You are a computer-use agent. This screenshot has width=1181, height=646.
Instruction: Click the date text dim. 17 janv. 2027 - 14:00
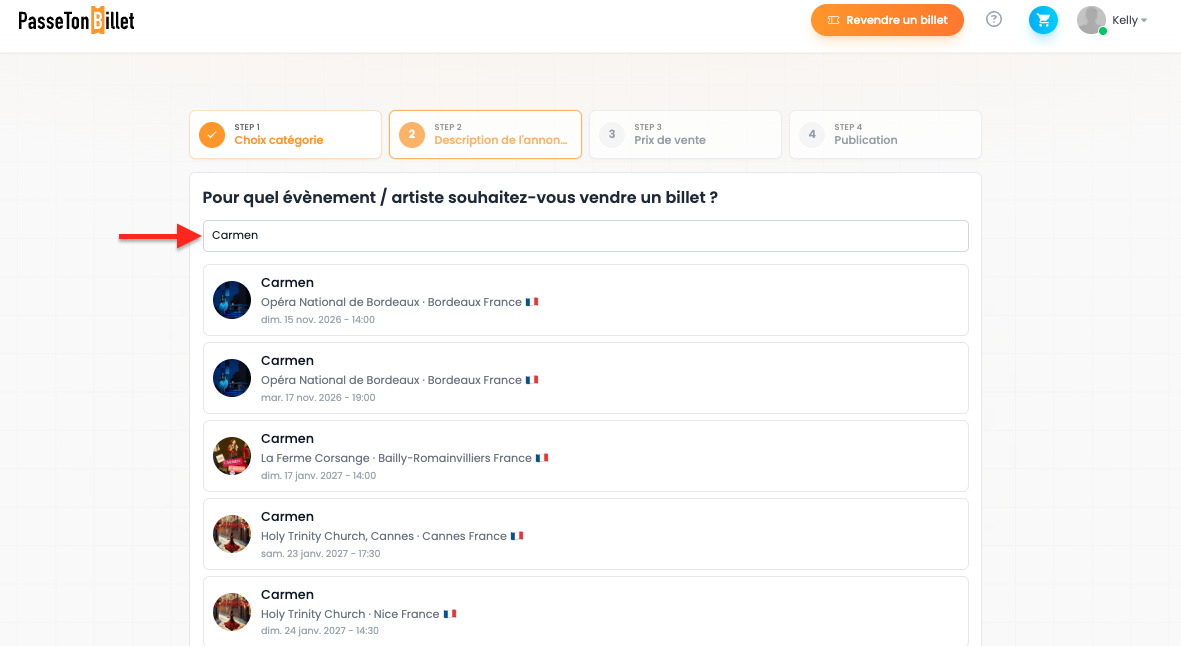[x=319, y=475]
